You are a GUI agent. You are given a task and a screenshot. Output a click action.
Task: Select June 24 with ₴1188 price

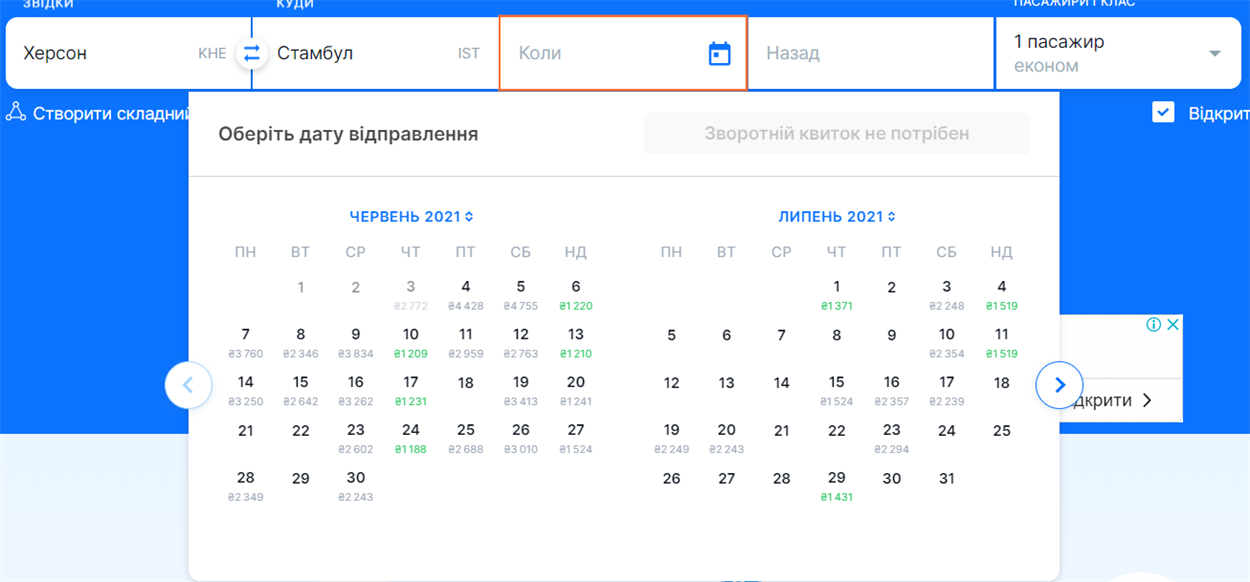411,438
